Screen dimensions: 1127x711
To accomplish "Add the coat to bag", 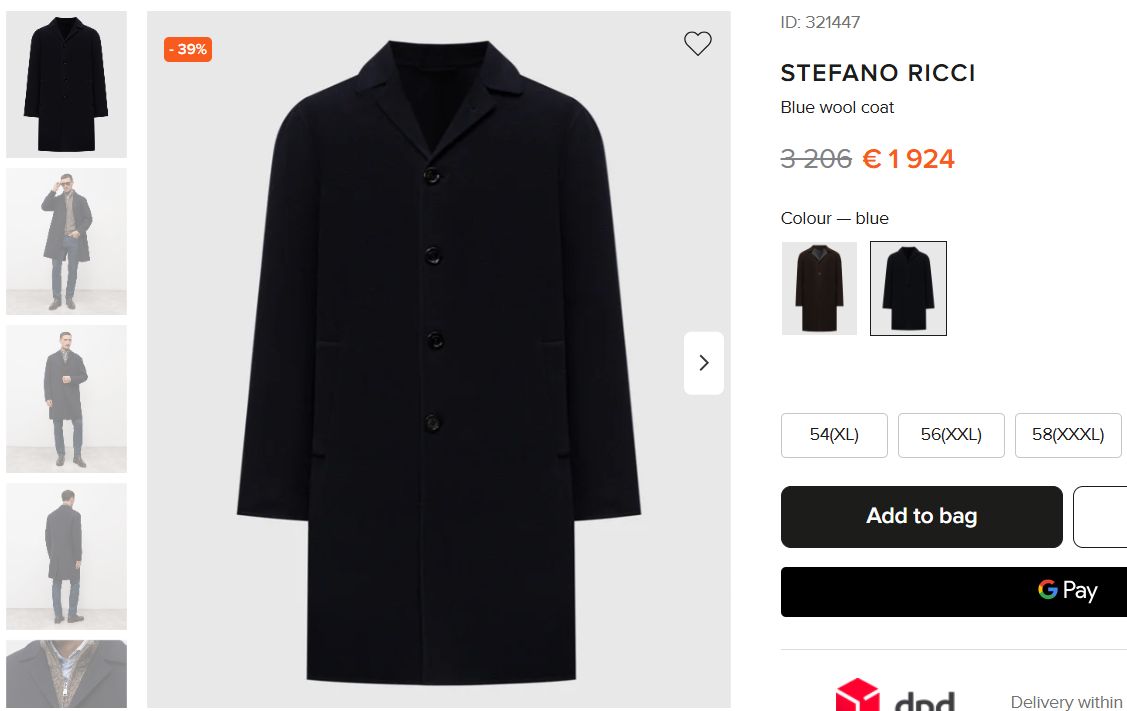I will [x=921, y=516].
